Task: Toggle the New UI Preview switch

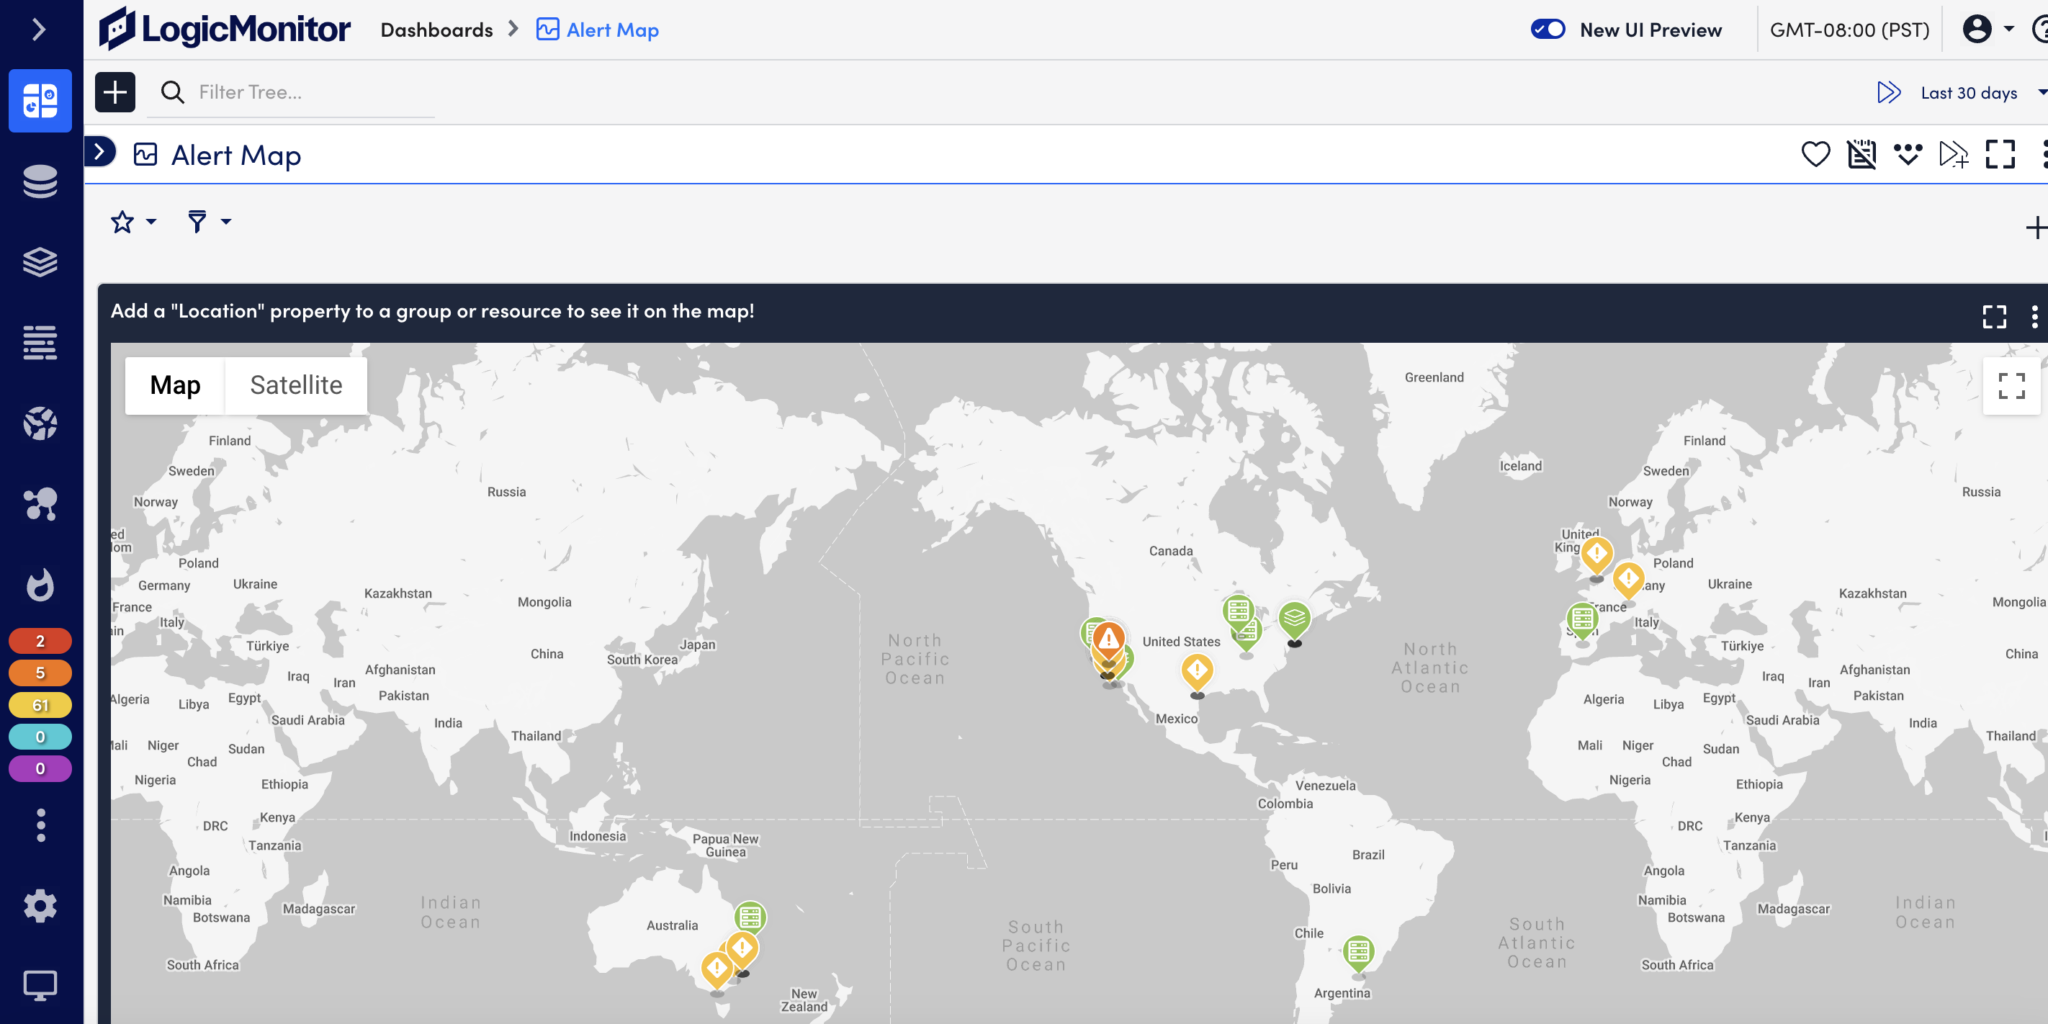Action: tap(1548, 29)
